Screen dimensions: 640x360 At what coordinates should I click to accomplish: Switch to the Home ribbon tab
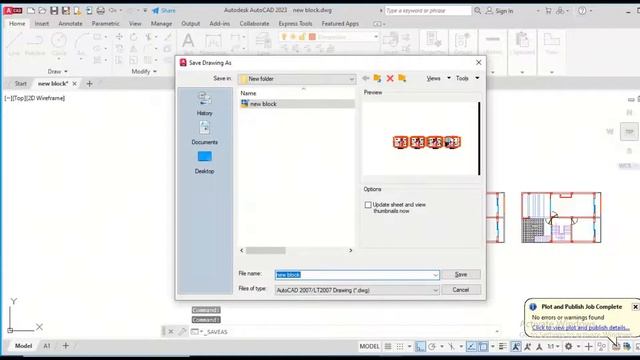[17, 24]
